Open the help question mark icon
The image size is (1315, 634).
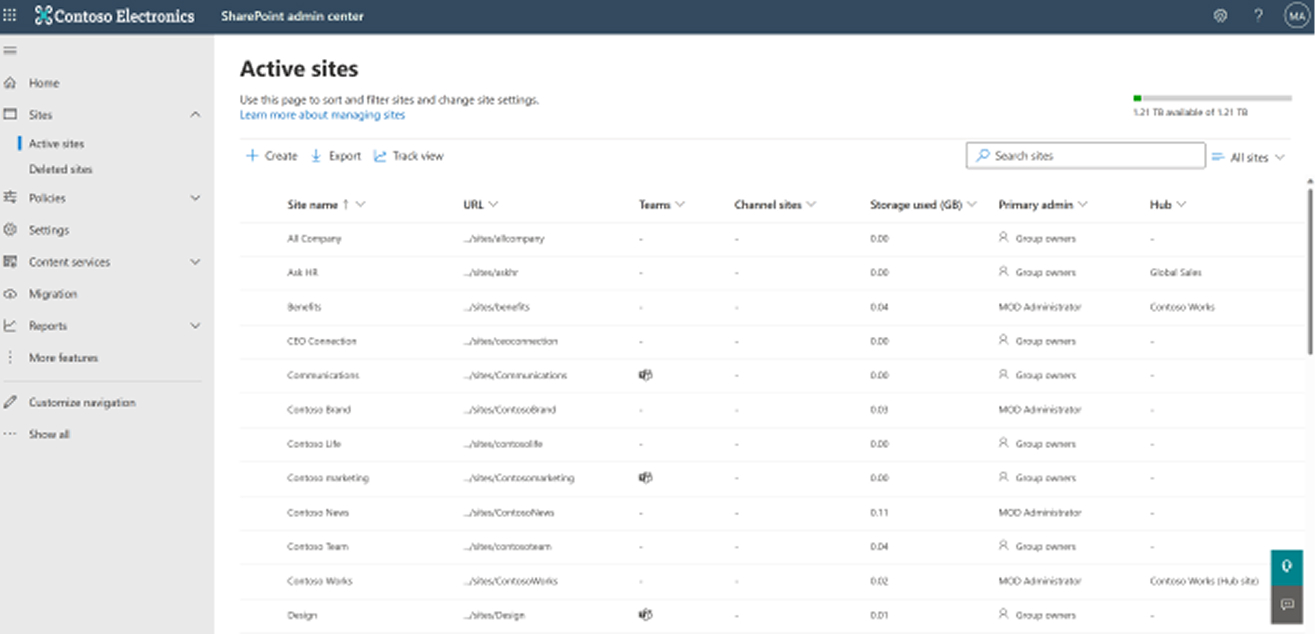coord(1258,16)
